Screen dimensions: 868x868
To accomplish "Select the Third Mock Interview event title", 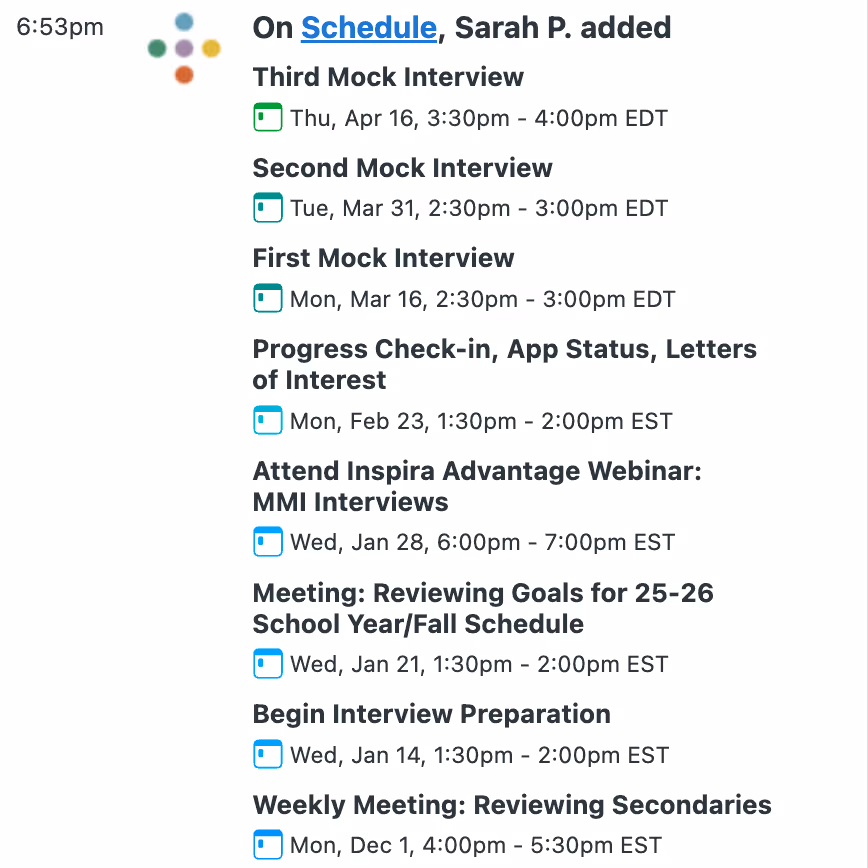I will (x=388, y=76).
